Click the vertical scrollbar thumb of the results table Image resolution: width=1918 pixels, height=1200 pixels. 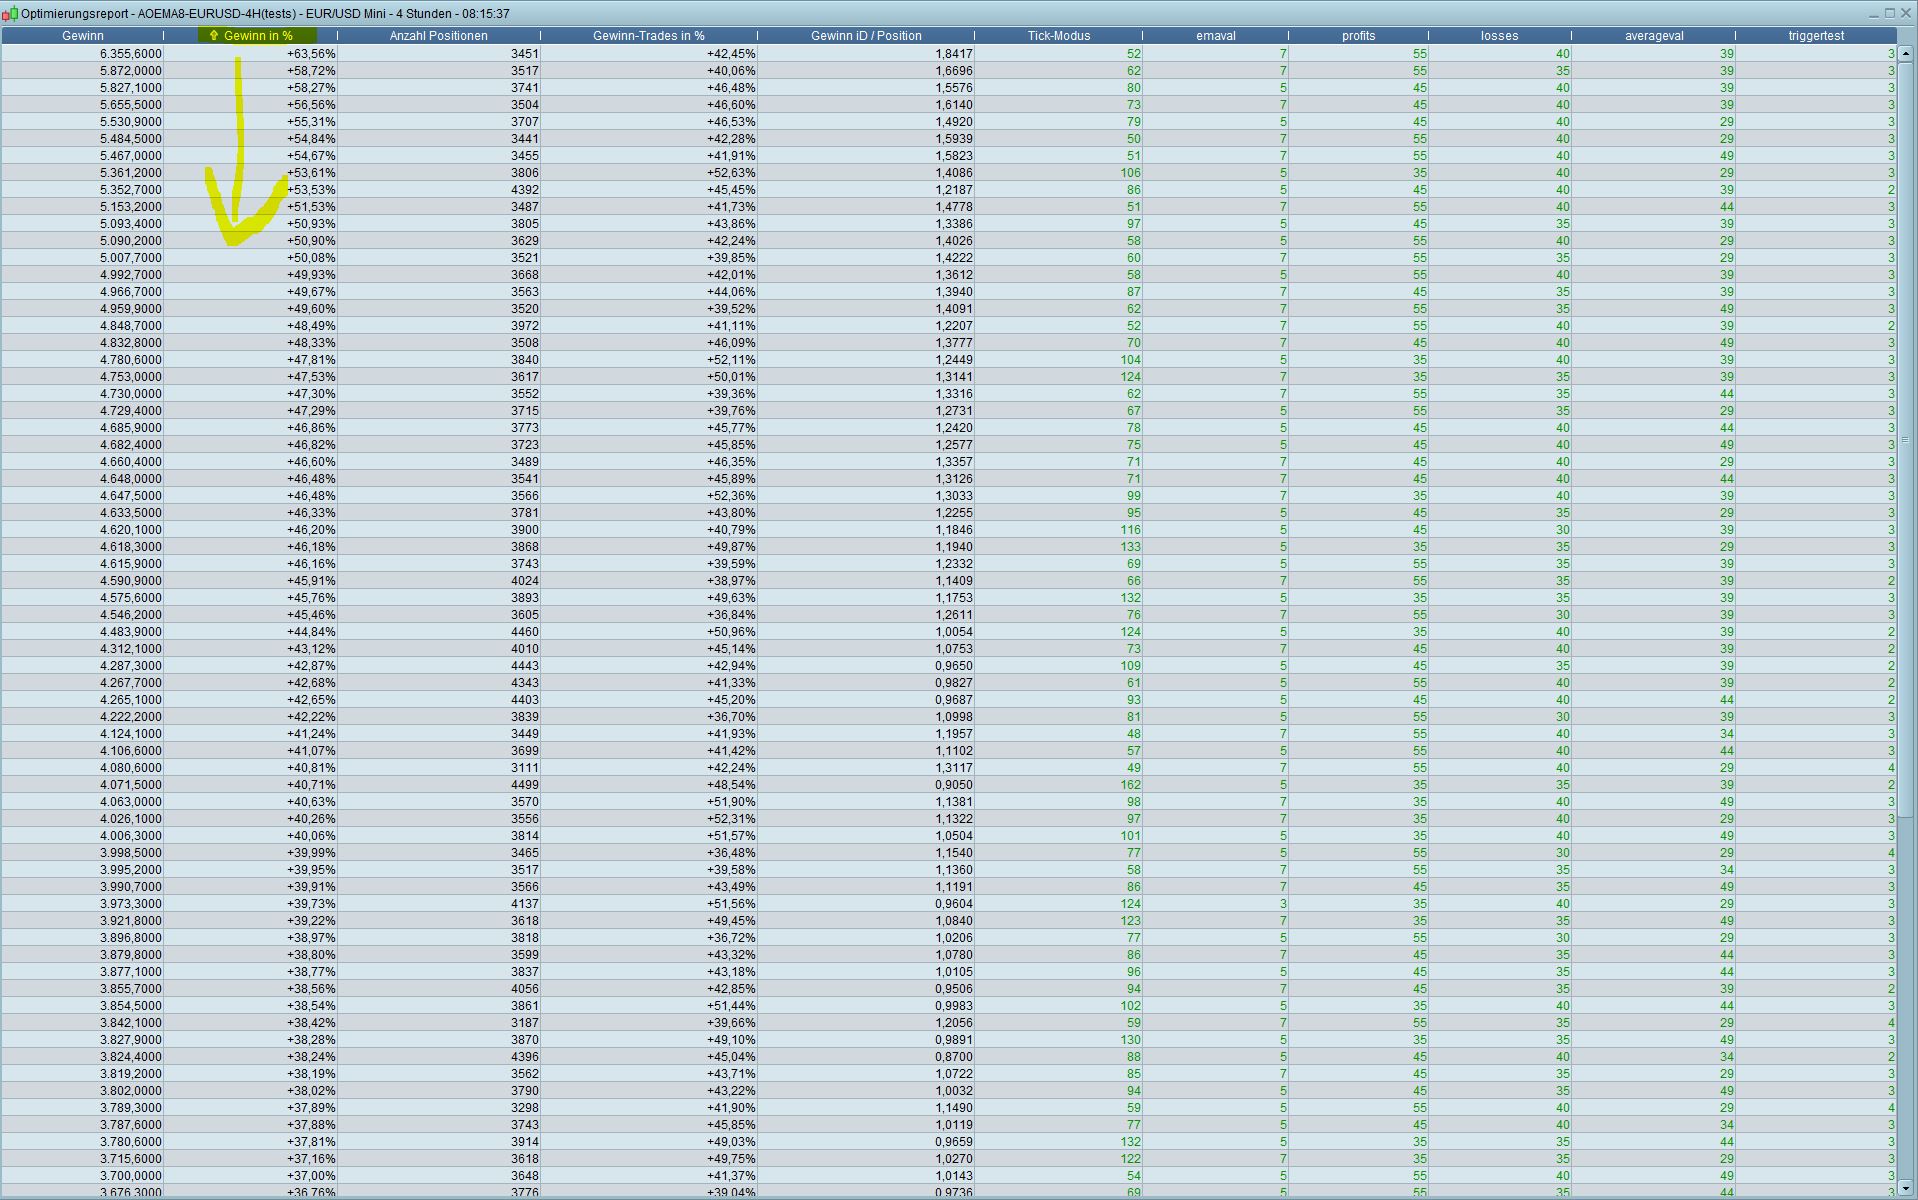(x=1906, y=440)
